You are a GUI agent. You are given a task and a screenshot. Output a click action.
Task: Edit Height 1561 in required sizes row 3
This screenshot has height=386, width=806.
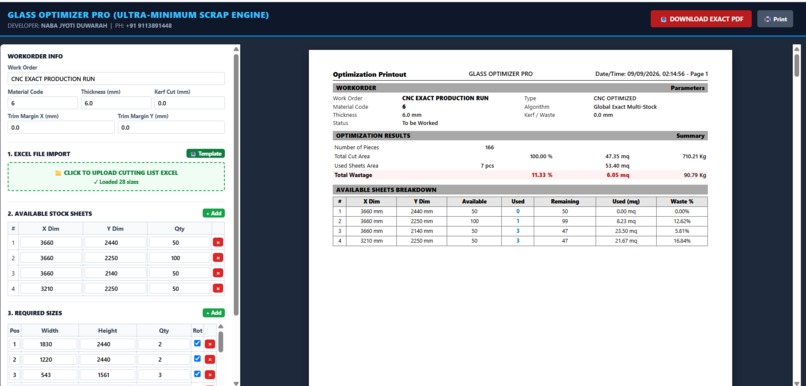(x=107, y=375)
